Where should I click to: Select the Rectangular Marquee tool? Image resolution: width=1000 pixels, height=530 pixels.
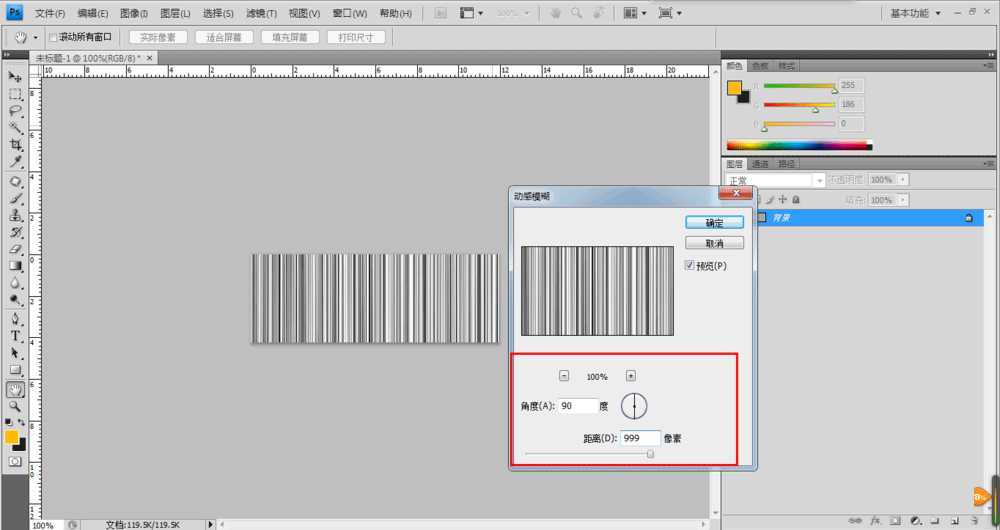(x=15, y=94)
